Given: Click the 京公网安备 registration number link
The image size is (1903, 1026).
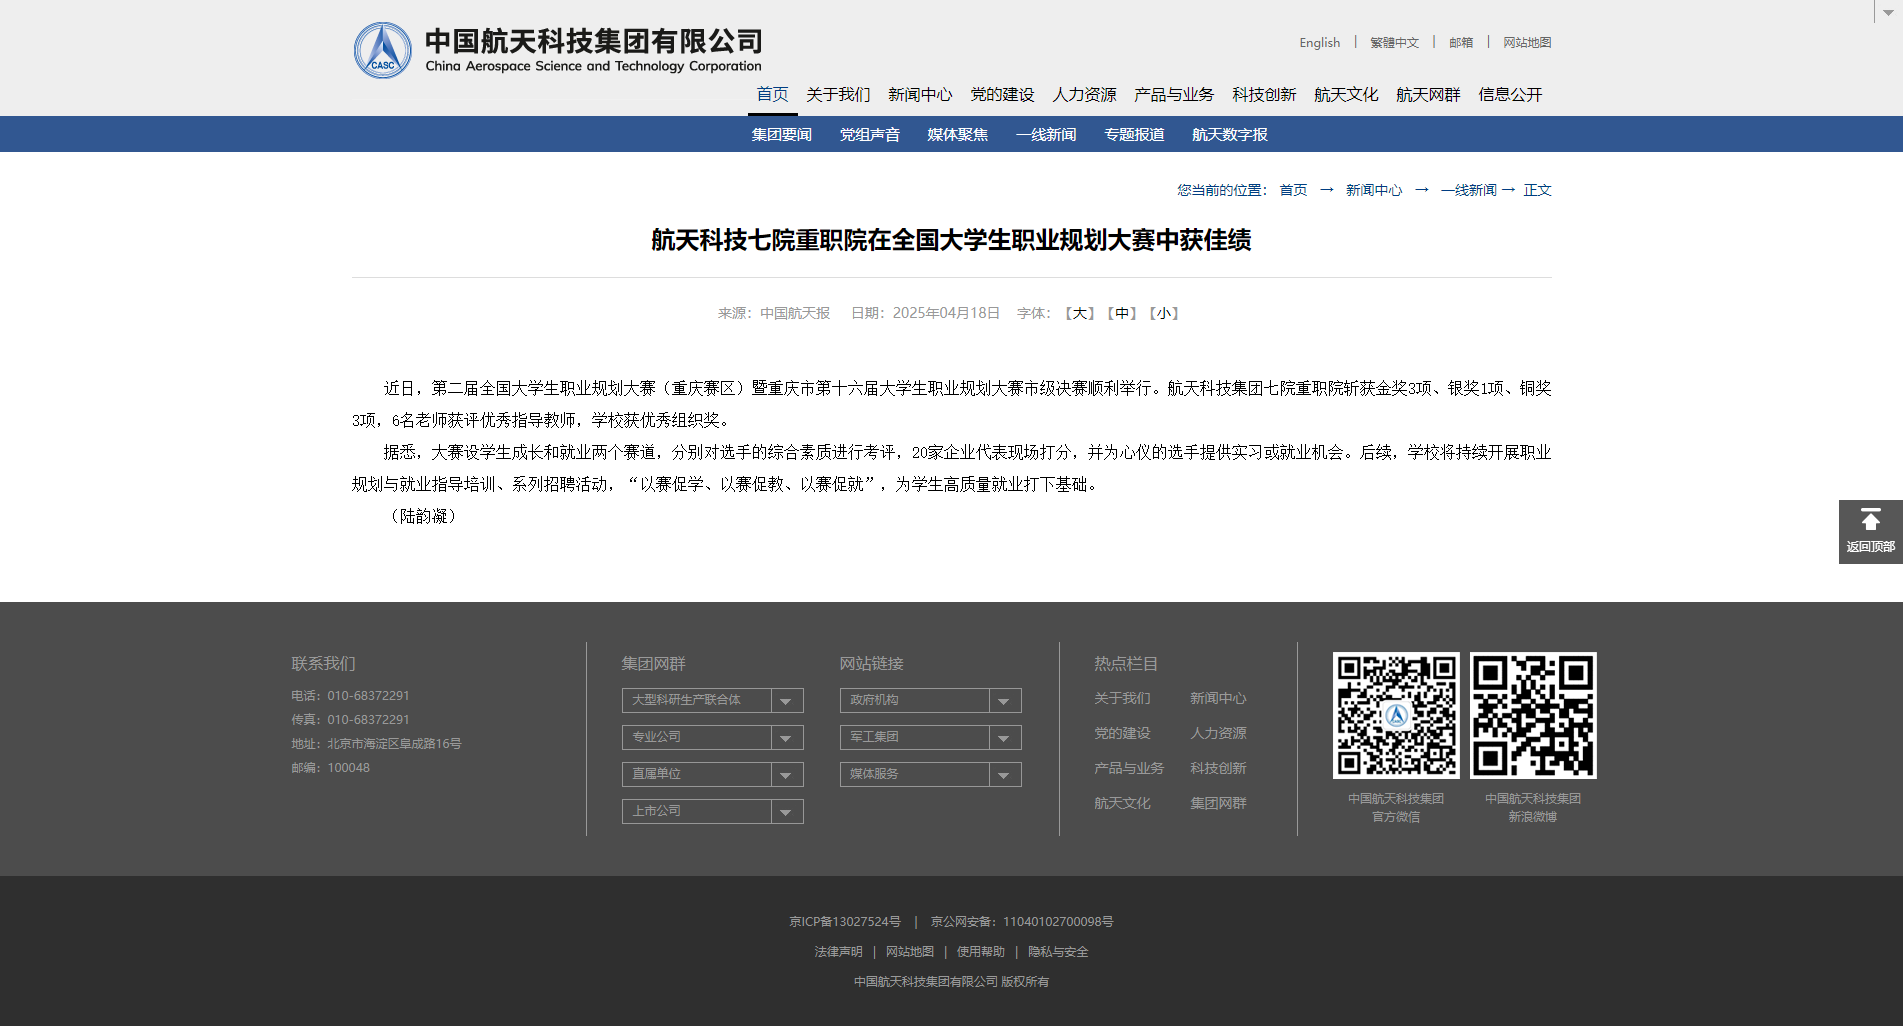Looking at the screenshot, I should coord(1022,922).
